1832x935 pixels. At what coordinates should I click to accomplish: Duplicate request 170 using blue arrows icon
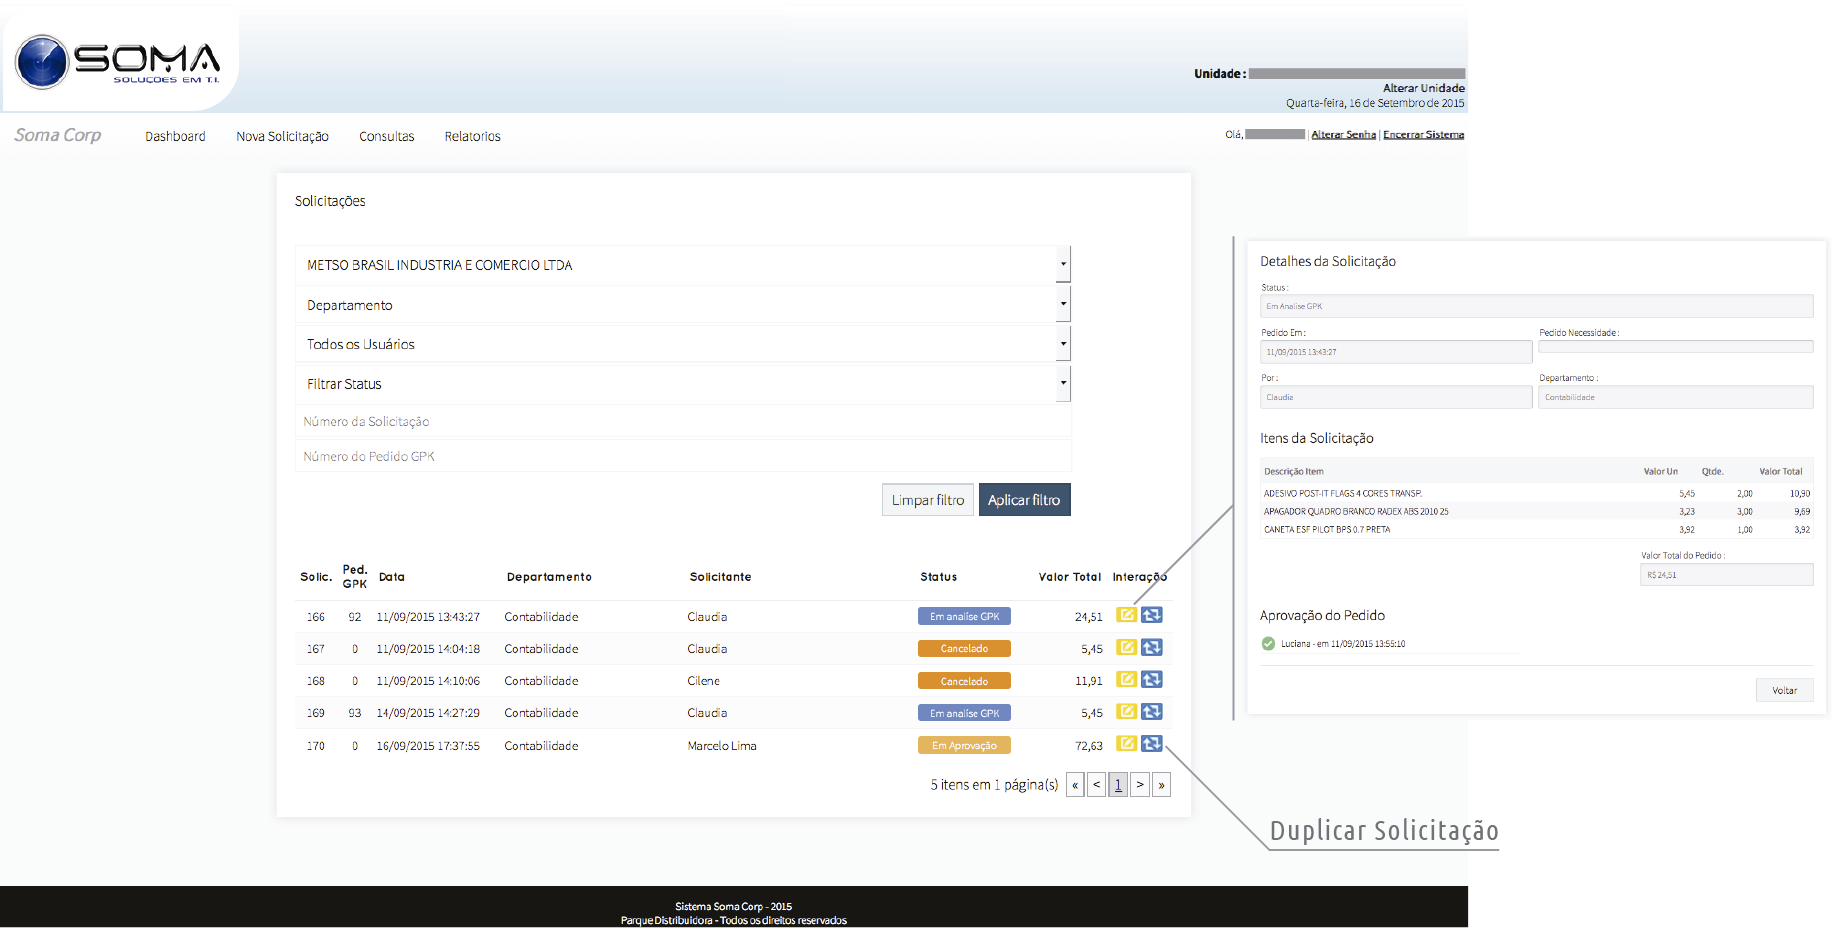[1152, 743]
